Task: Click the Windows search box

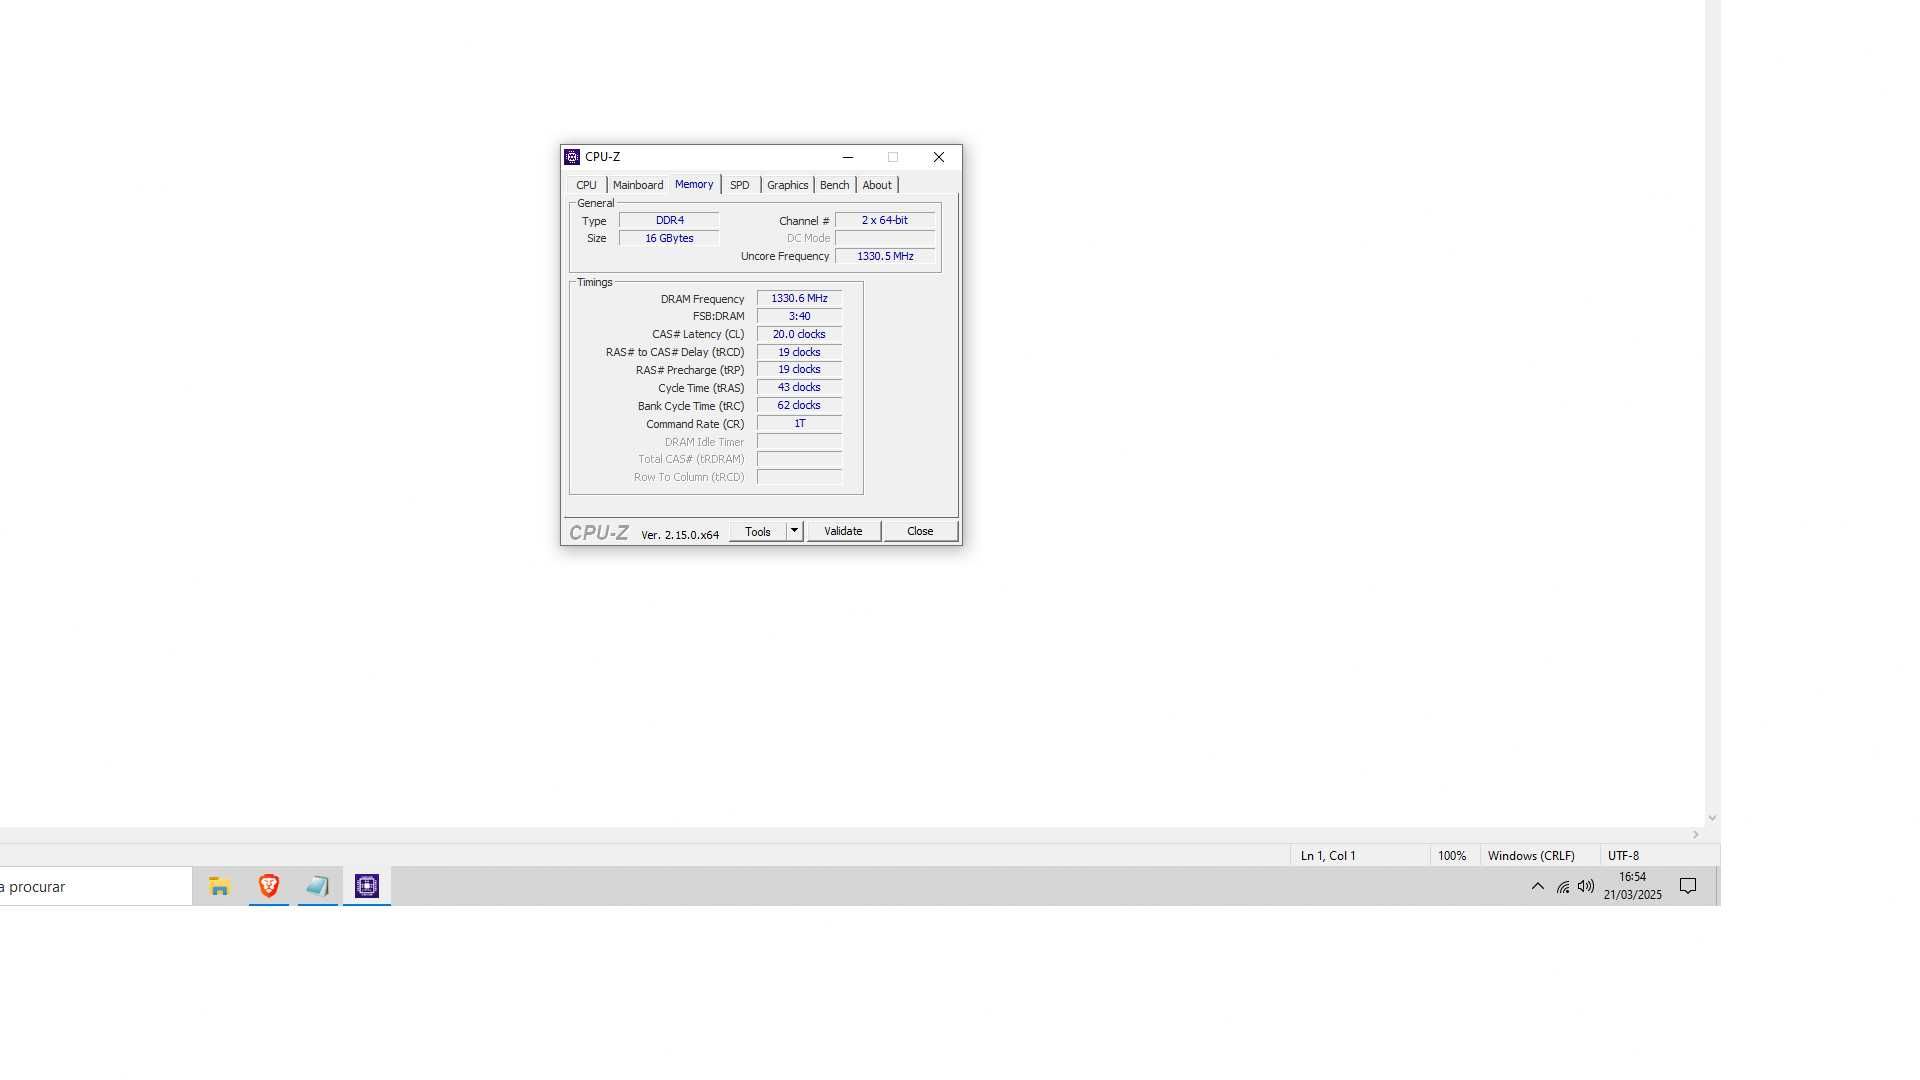Action: click(96, 886)
